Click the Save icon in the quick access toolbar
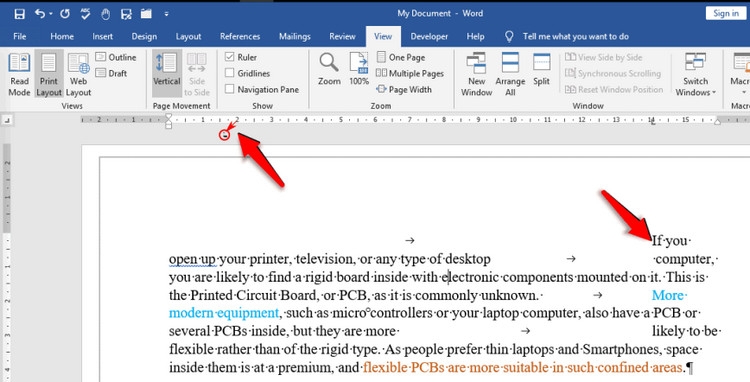 (20, 14)
